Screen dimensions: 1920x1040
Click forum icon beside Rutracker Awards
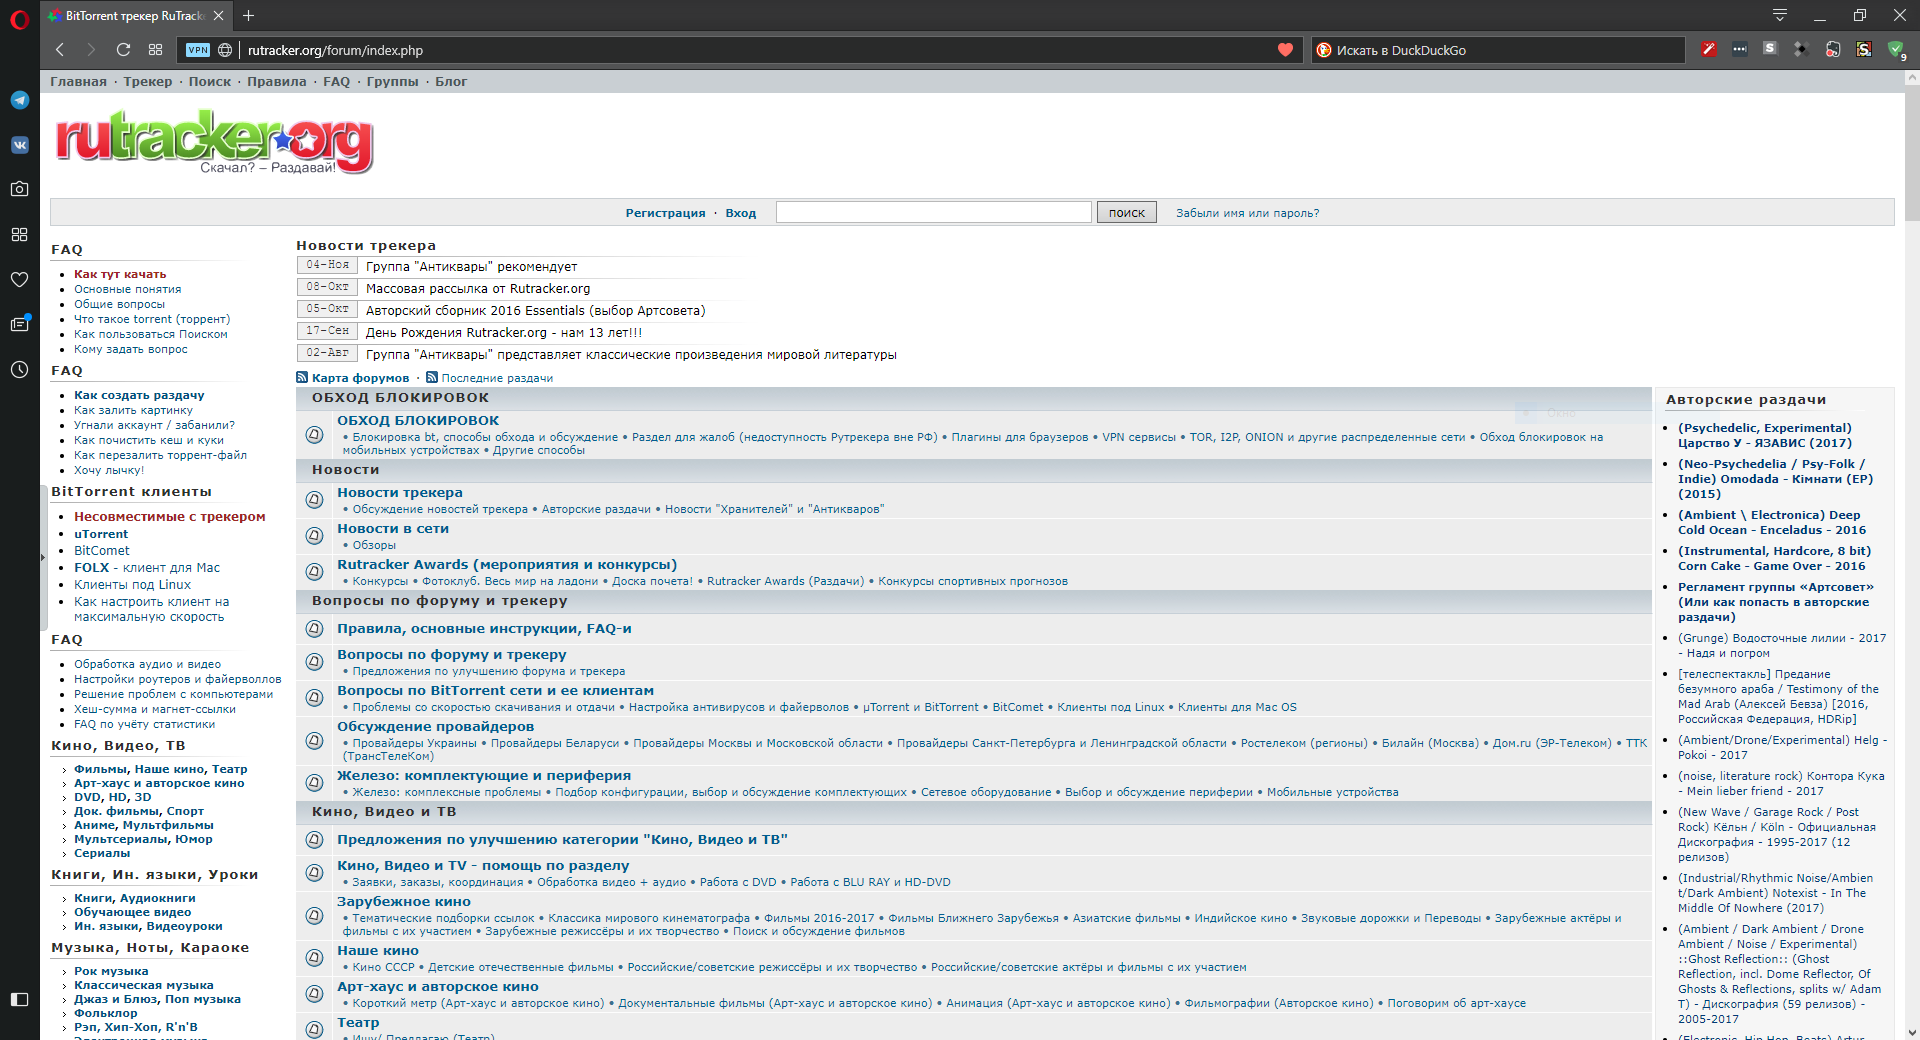tap(314, 571)
